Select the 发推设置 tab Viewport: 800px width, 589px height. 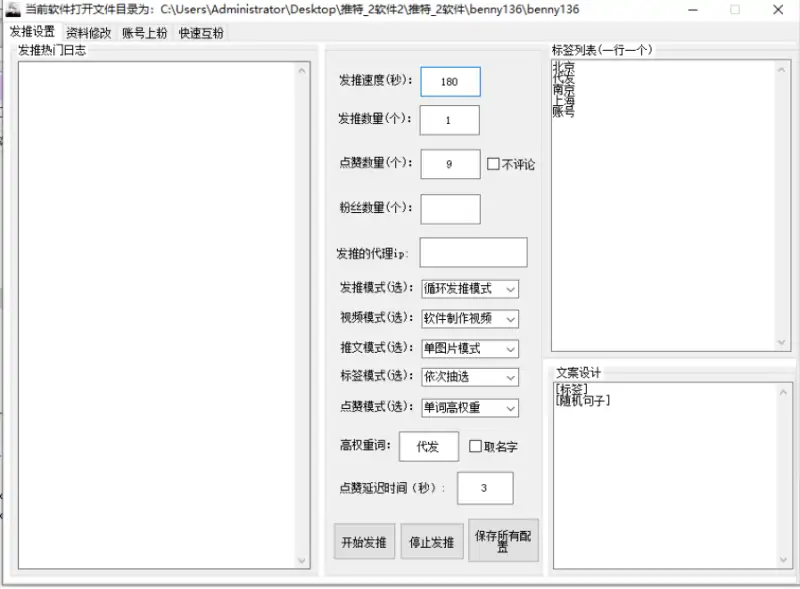click(32, 32)
